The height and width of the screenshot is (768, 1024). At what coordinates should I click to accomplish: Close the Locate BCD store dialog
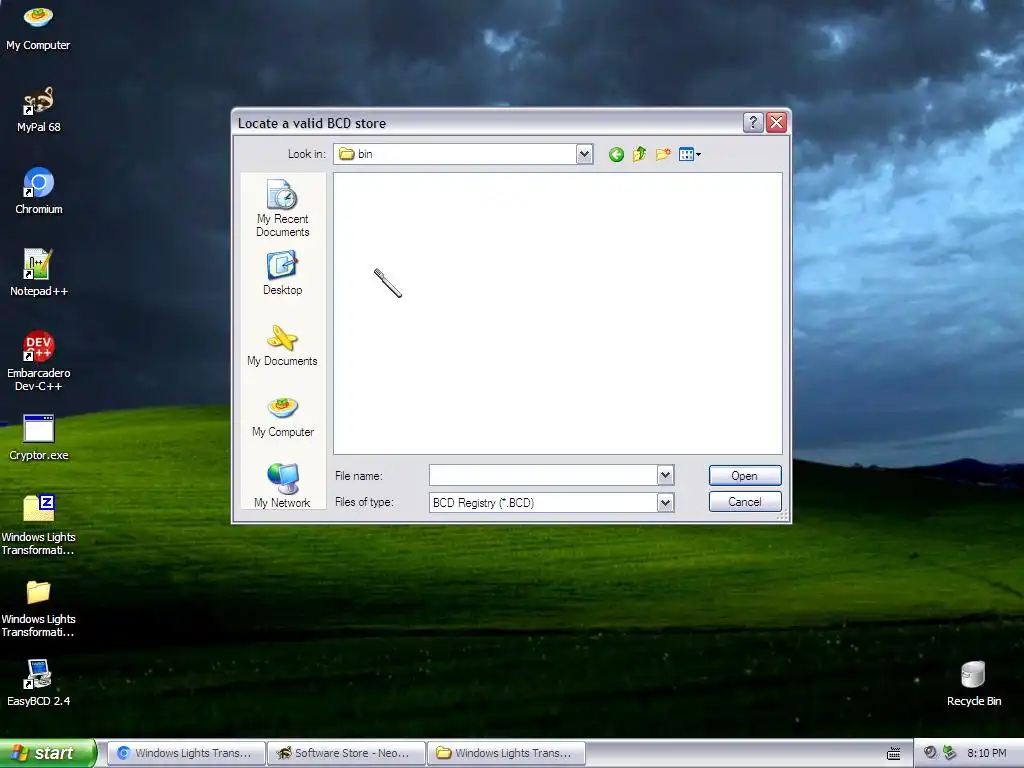pos(776,122)
